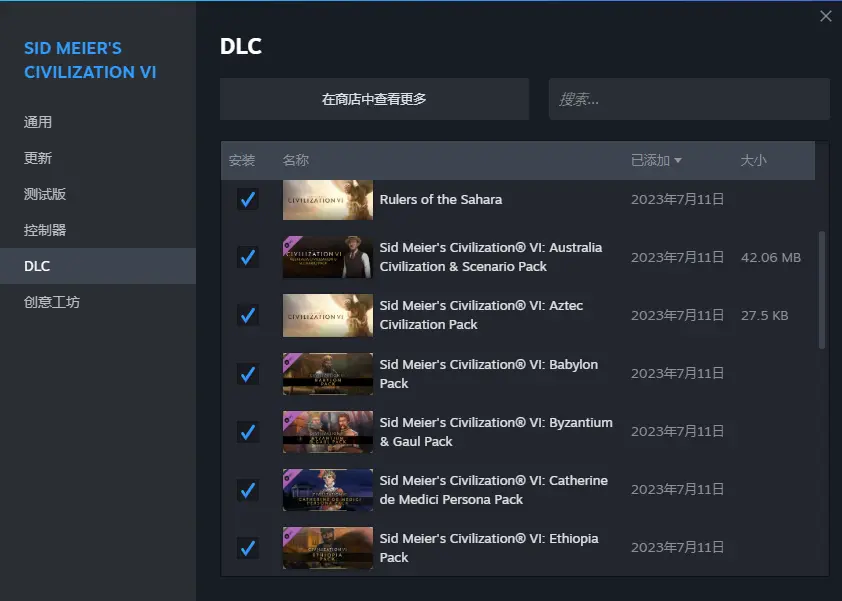The height and width of the screenshot is (601, 842).
Task: Click the Babylon Pack added date
Action: point(677,373)
